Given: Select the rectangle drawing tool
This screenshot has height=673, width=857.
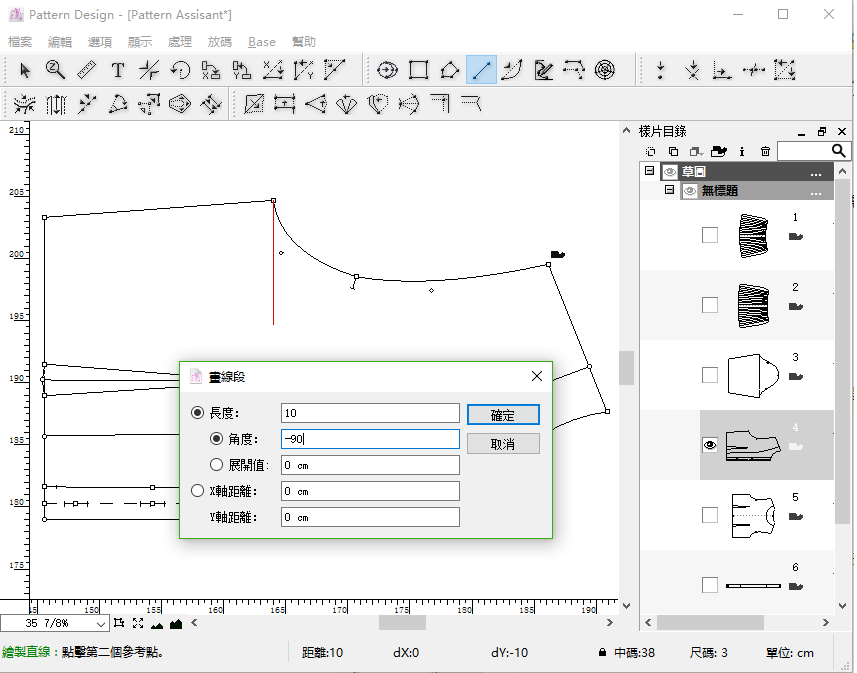Looking at the screenshot, I should click(x=419, y=70).
